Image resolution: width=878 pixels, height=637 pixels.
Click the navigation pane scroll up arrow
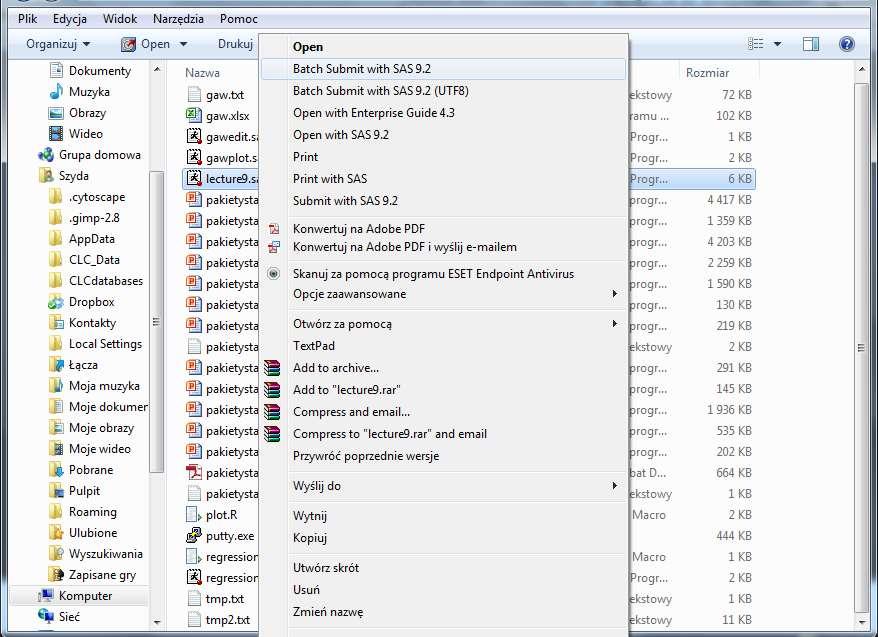click(x=157, y=69)
